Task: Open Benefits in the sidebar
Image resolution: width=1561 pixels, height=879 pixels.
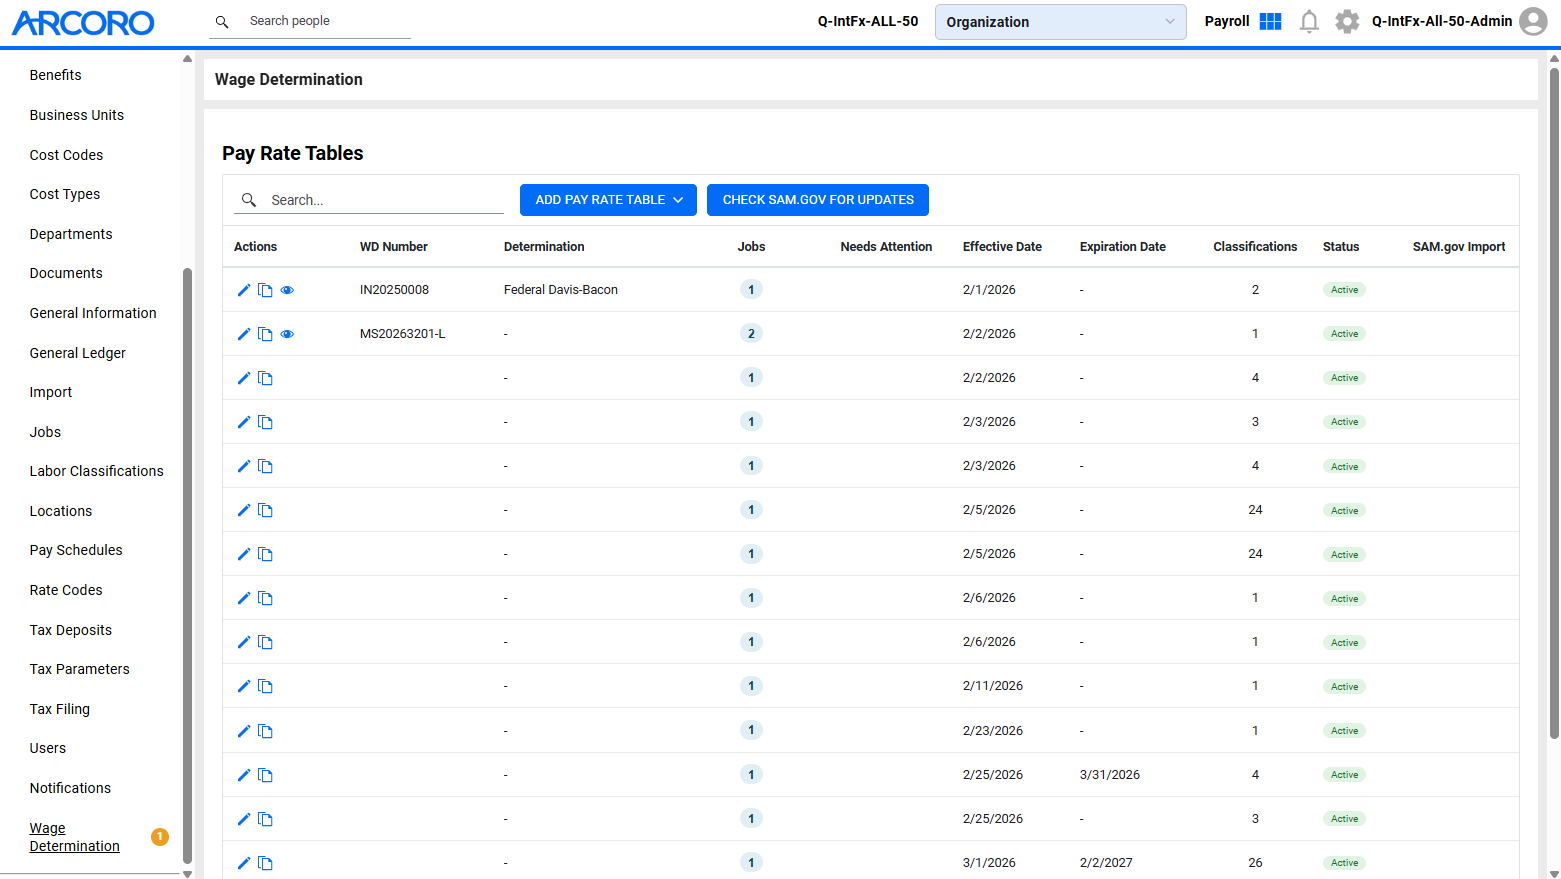Action: (56, 75)
